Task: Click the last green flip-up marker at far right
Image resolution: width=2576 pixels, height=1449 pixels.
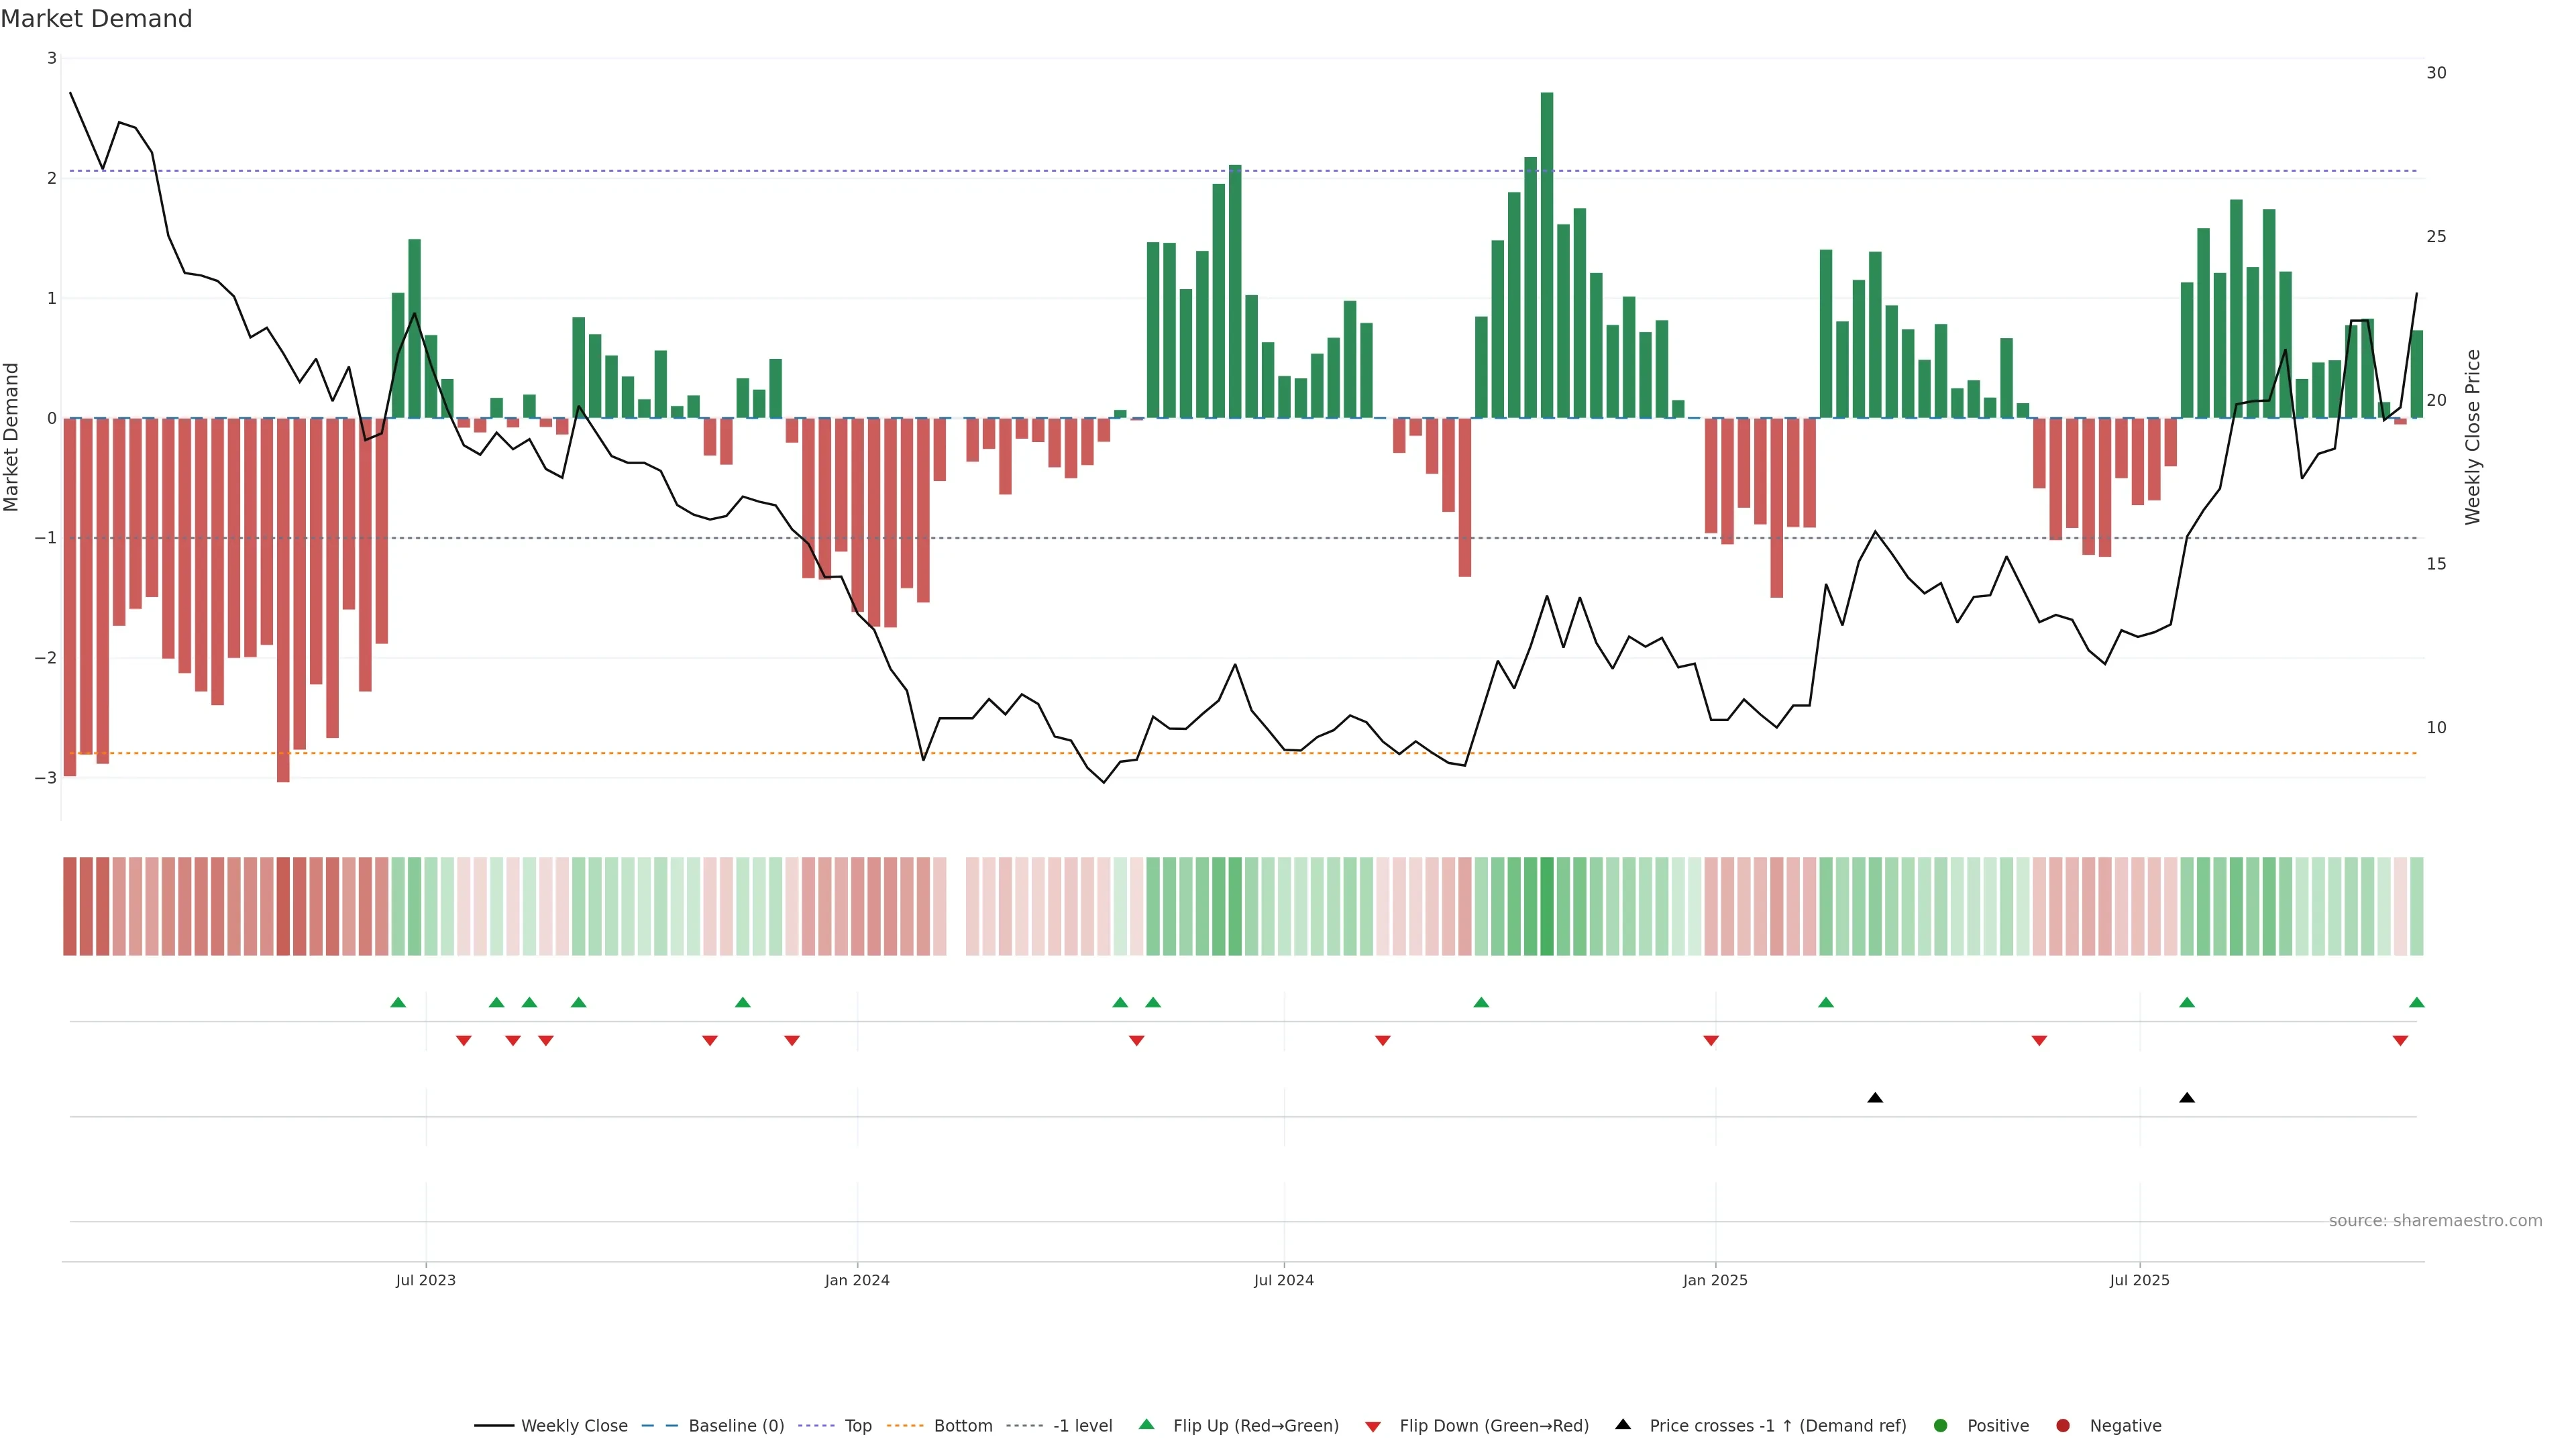Action: (2417, 1002)
